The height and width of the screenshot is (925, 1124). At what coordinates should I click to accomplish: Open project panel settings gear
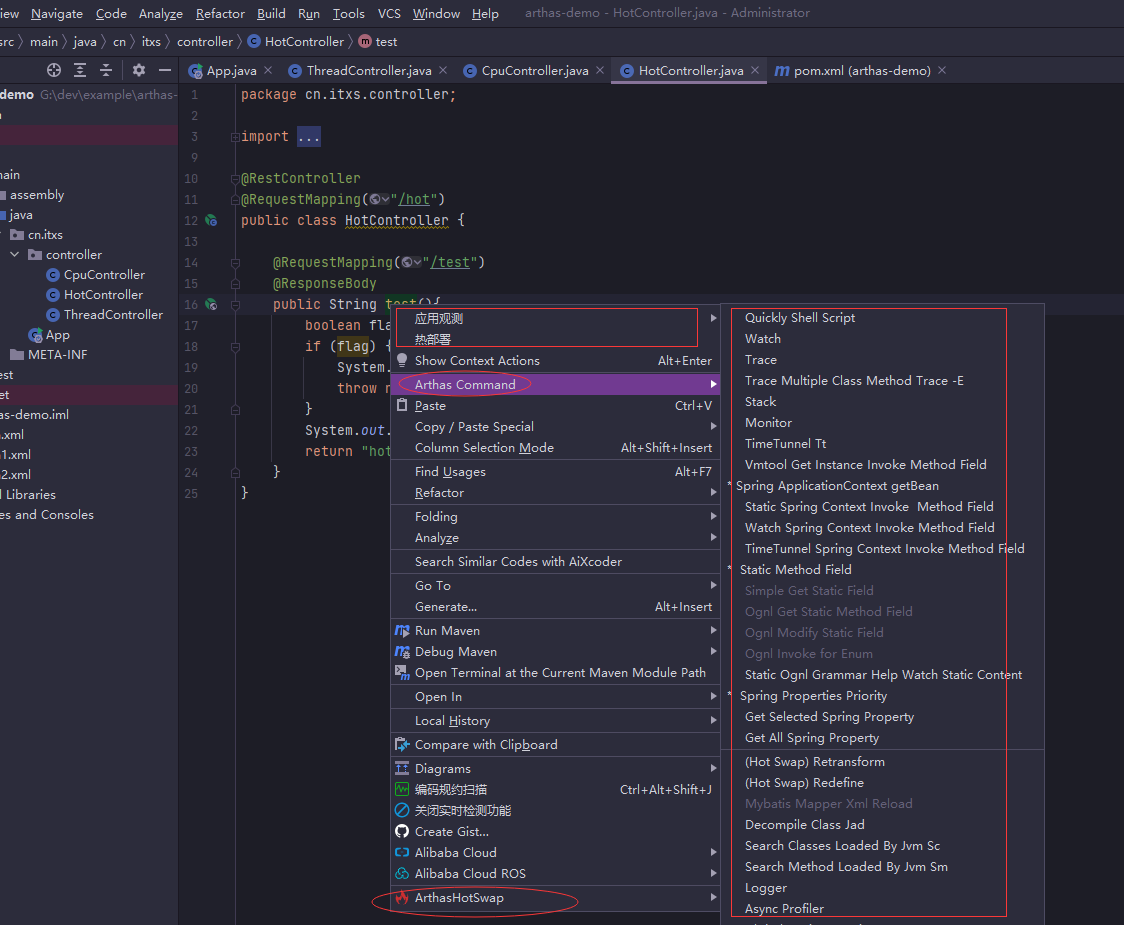tap(138, 70)
